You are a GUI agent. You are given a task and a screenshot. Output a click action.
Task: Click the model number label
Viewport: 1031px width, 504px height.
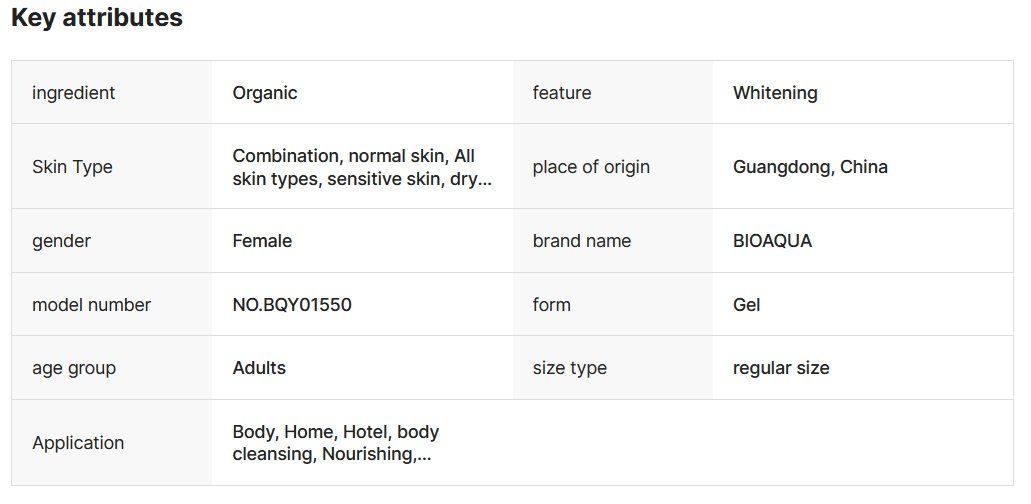[91, 305]
